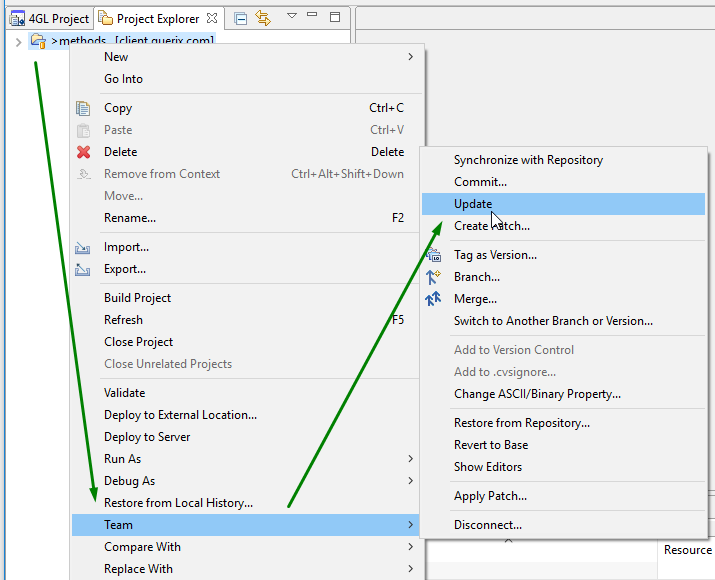Click the red Delete X icon
715x580 pixels.
click(x=84, y=152)
